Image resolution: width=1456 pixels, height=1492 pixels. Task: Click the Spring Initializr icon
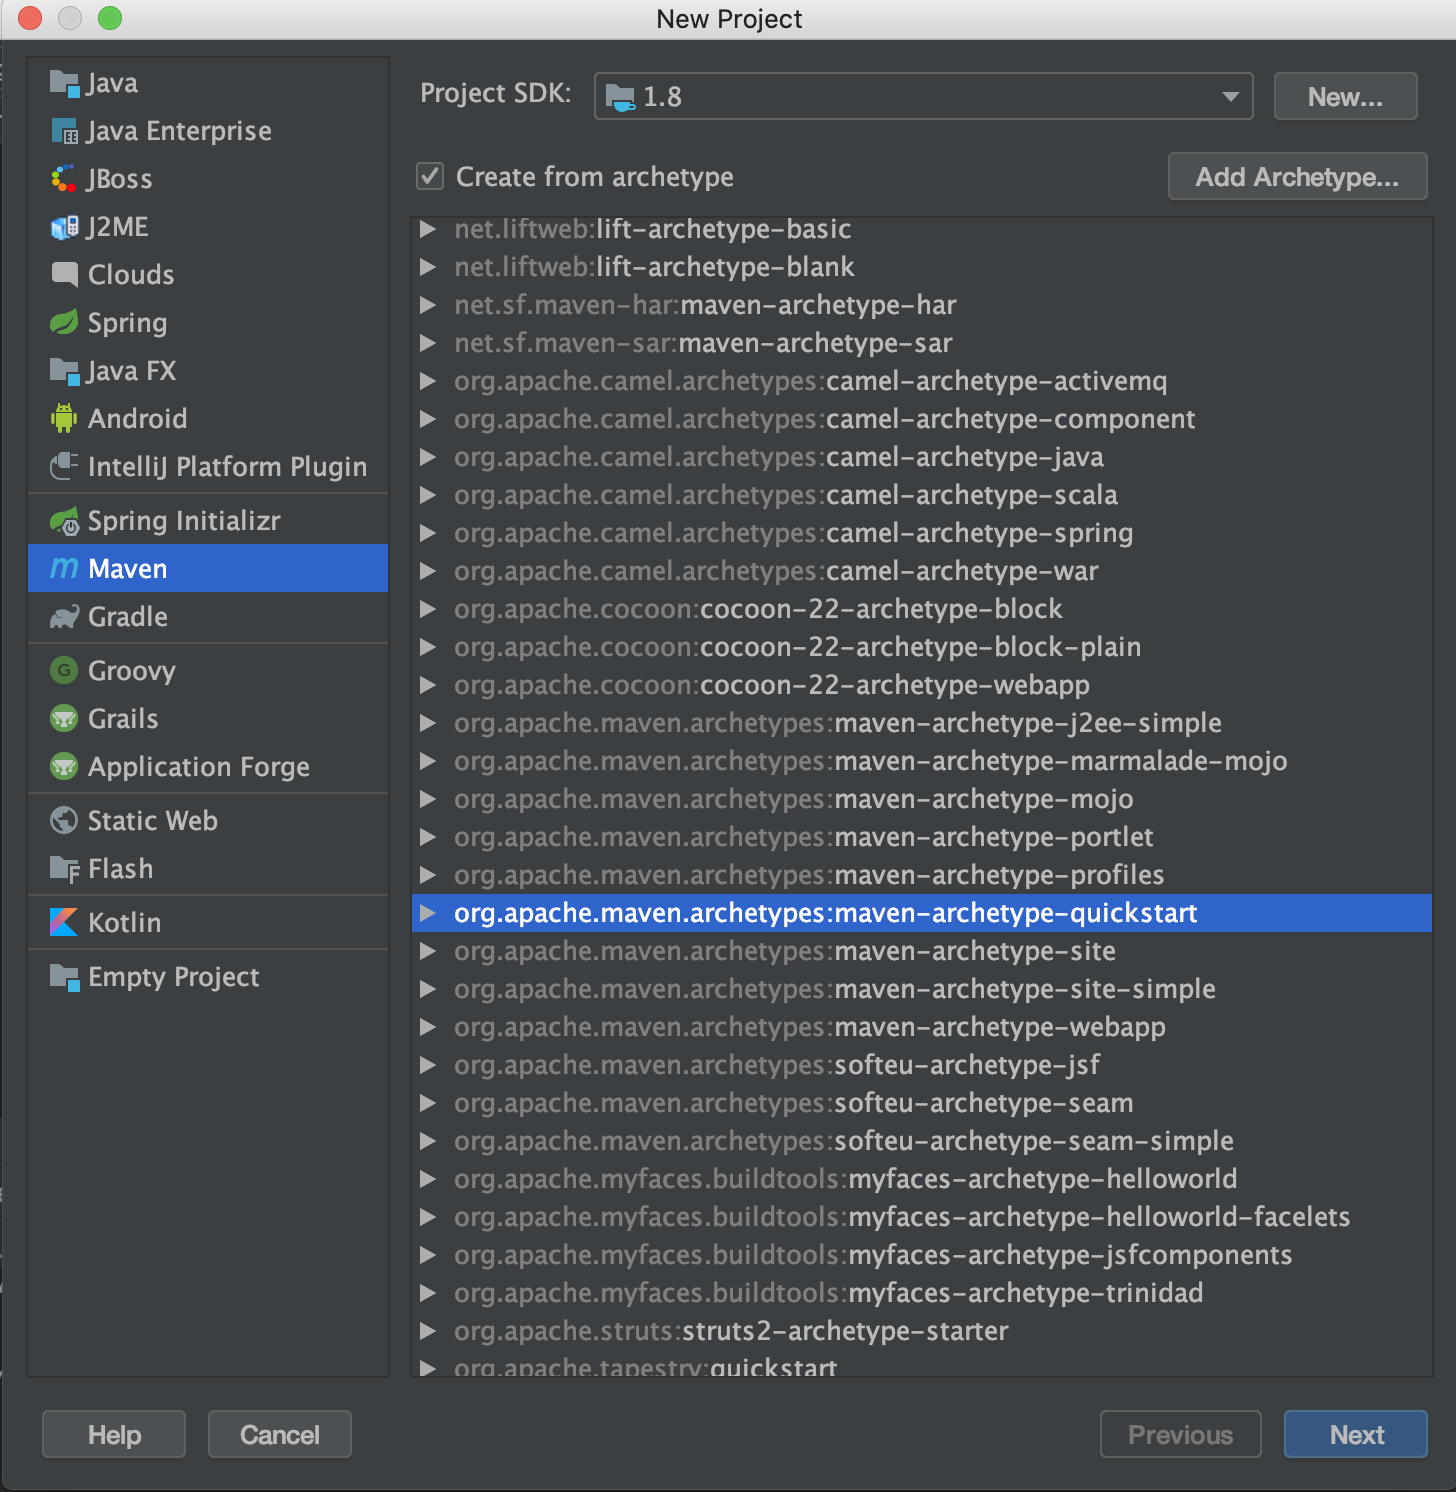[x=64, y=521]
